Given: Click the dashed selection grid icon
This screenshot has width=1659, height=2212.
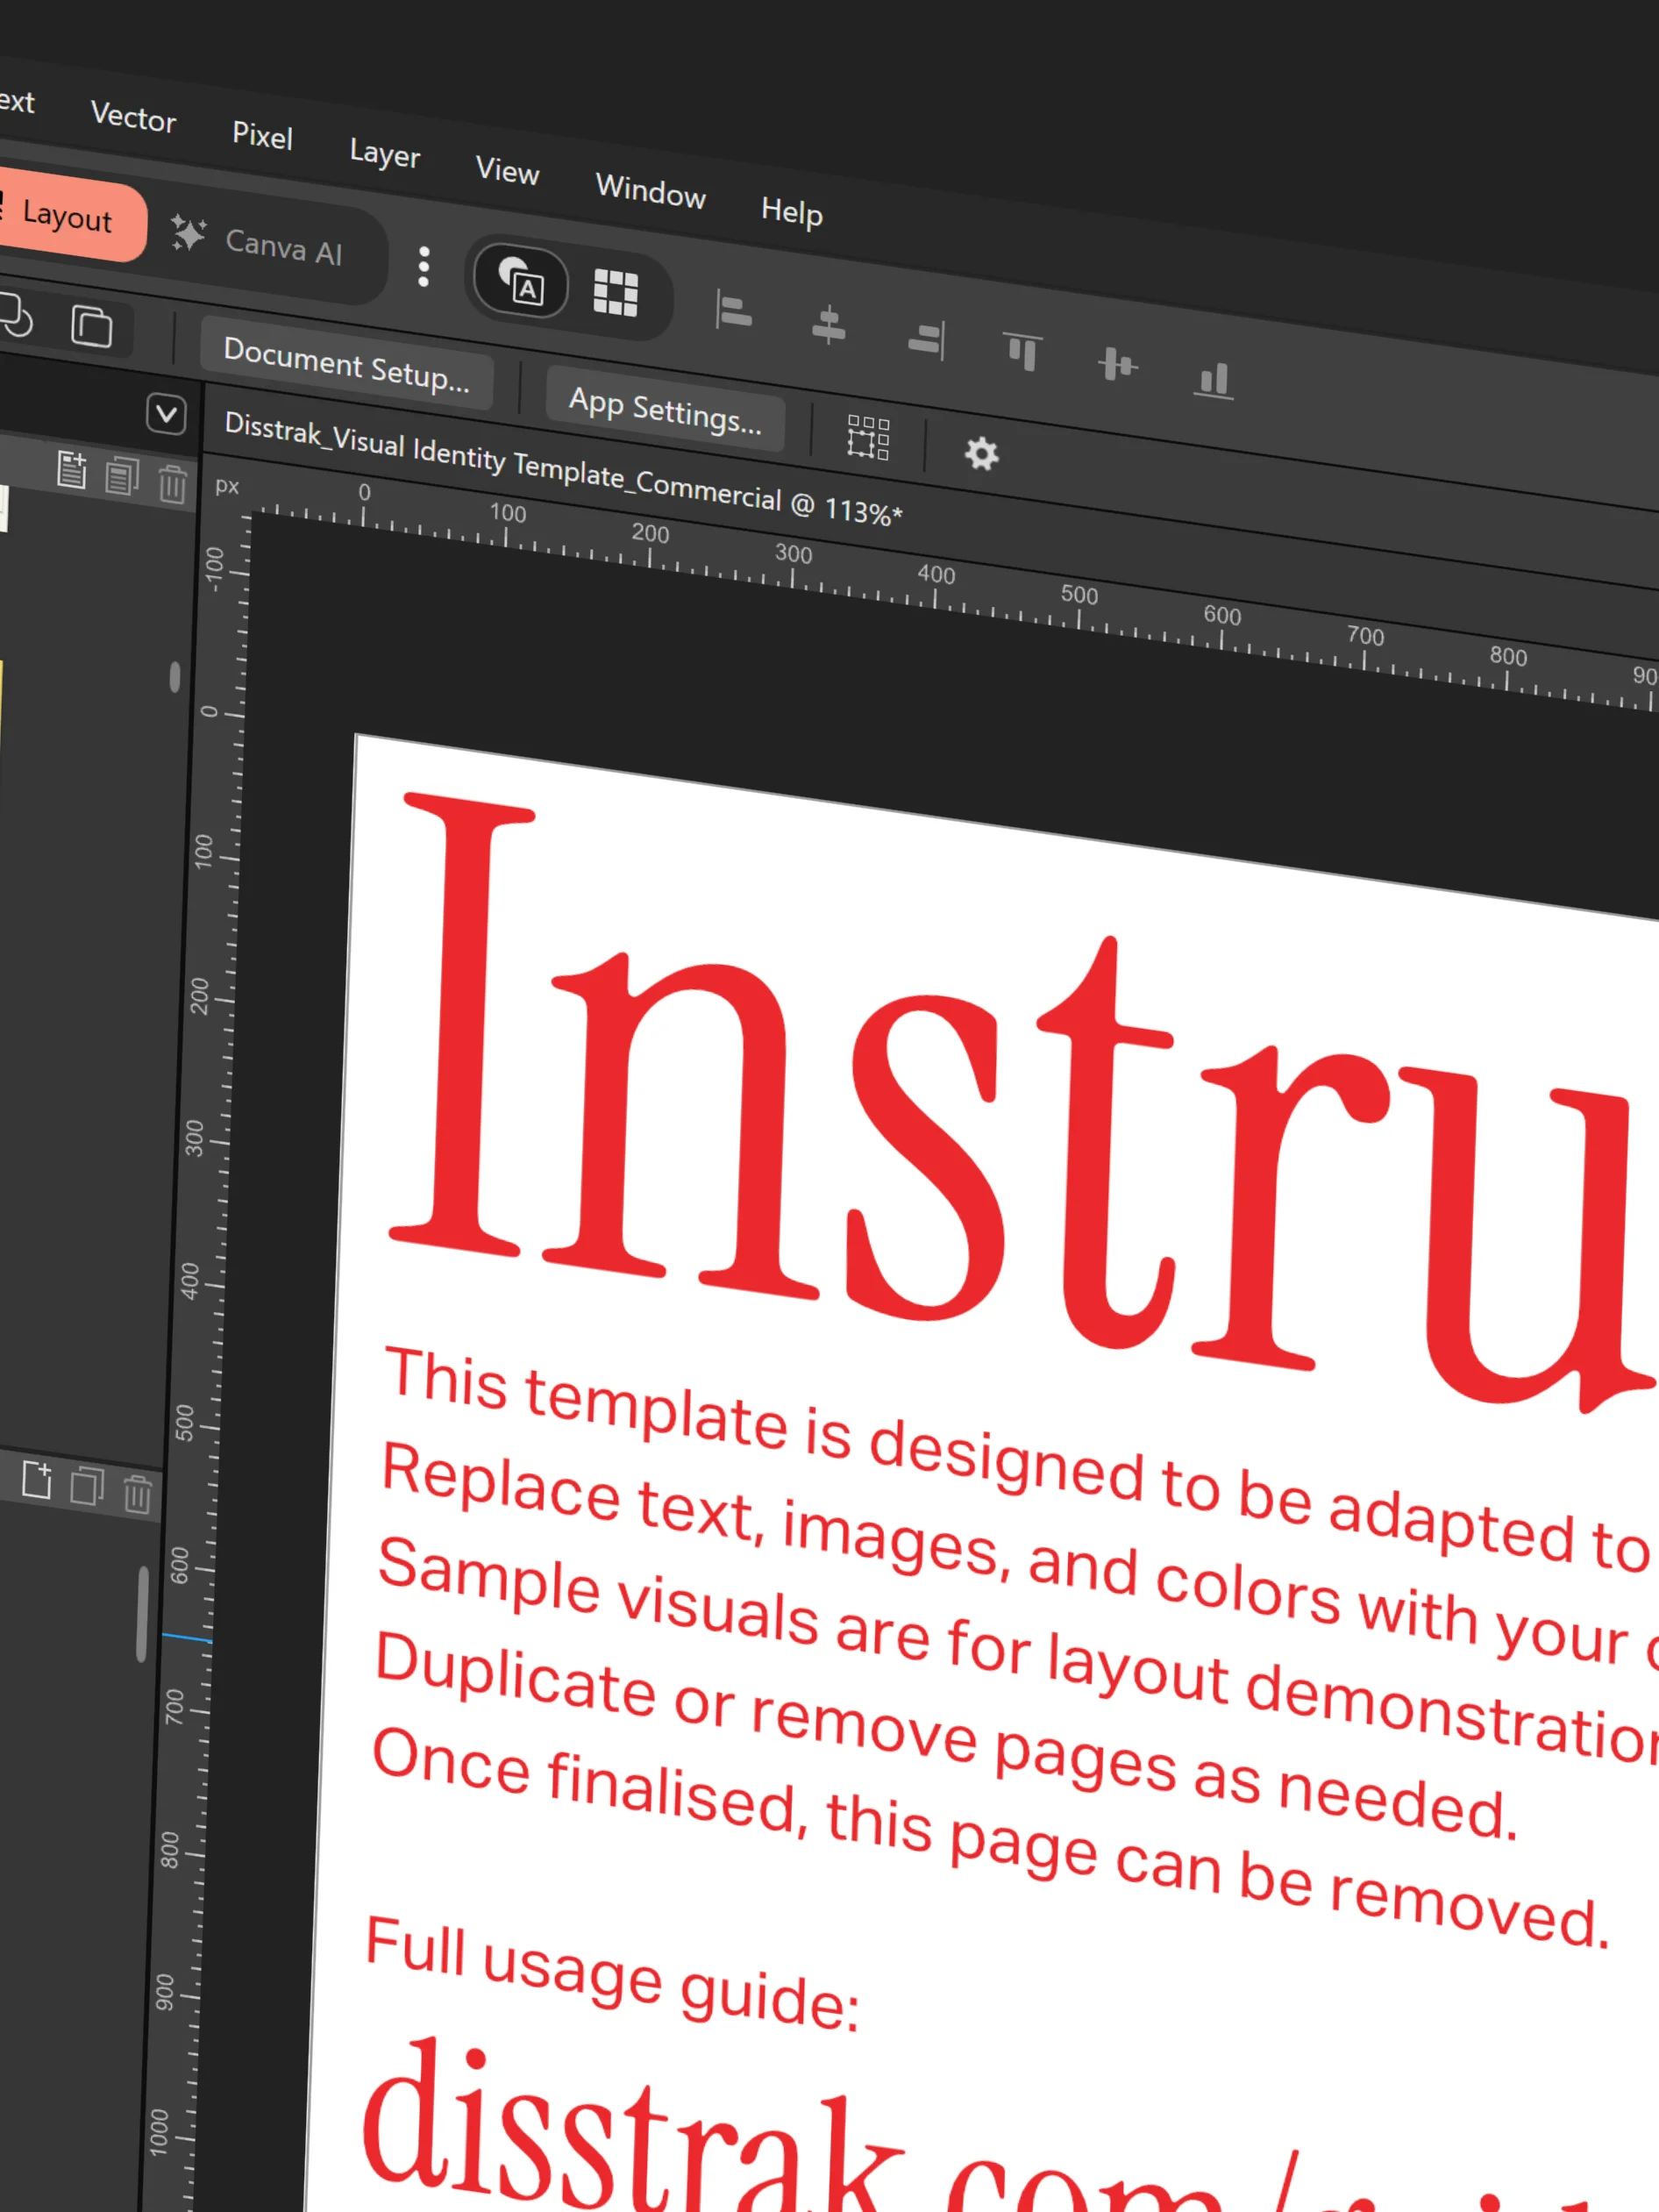Looking at the screenshot, I should click(868, 438).
